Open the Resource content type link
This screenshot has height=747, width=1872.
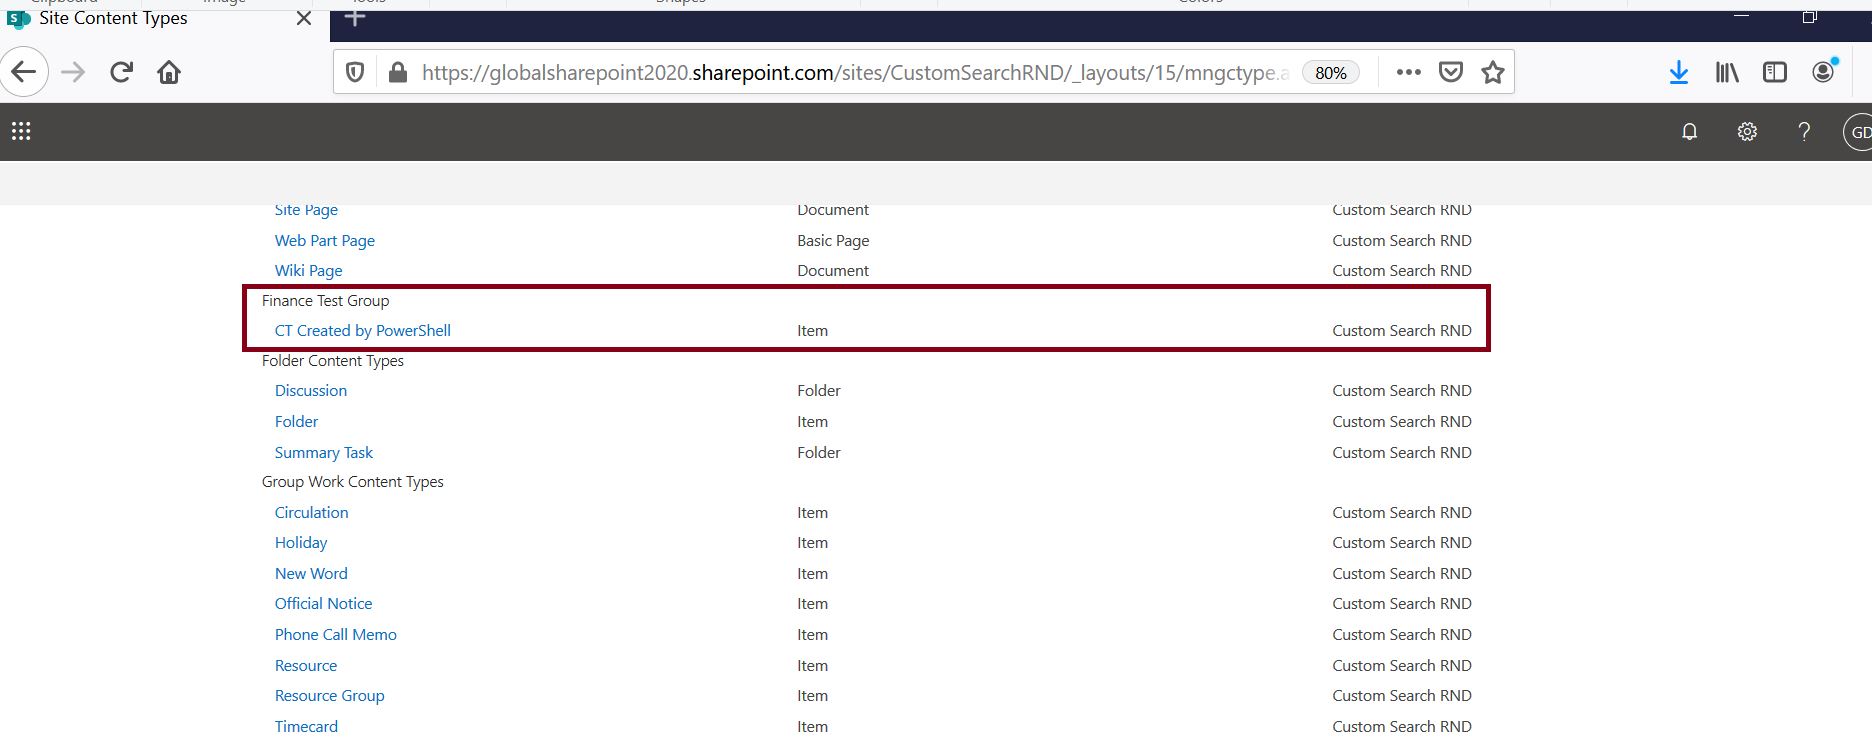(x=305, y=665)
